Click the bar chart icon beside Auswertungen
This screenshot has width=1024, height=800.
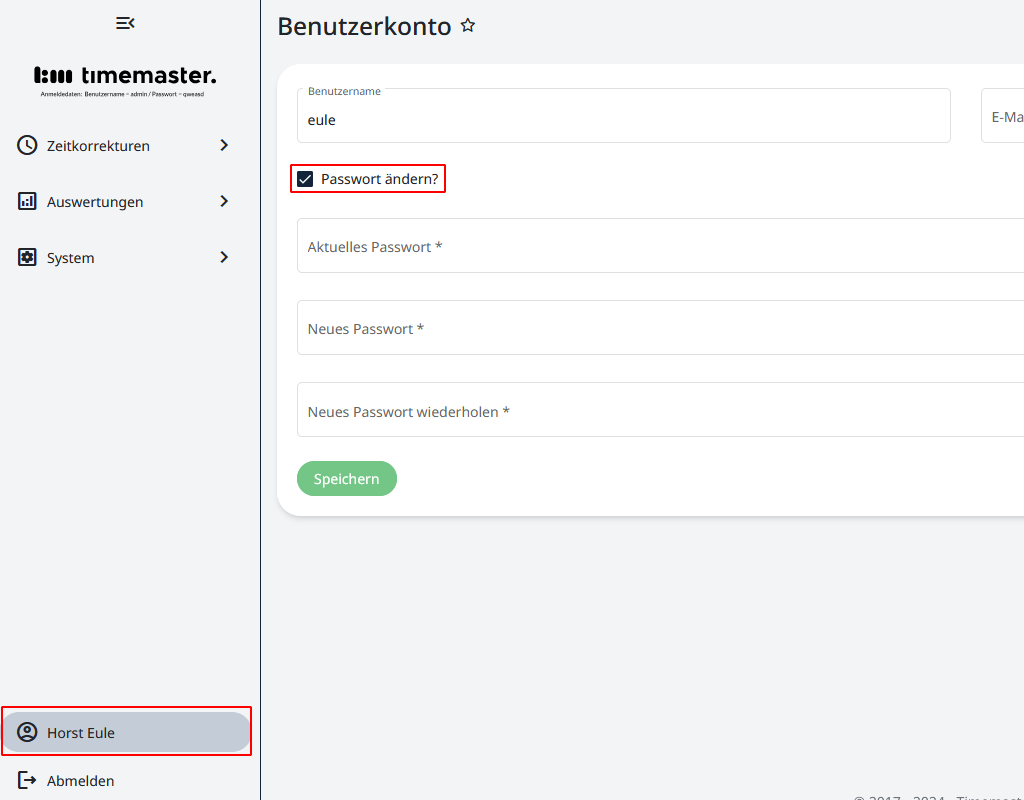(x=27, y=201)
